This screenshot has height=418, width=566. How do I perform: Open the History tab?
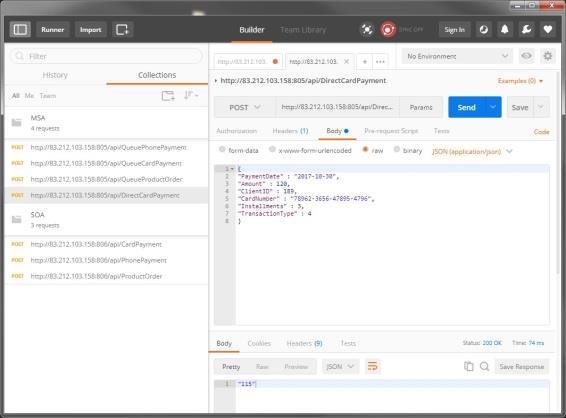tap(55, 75)
